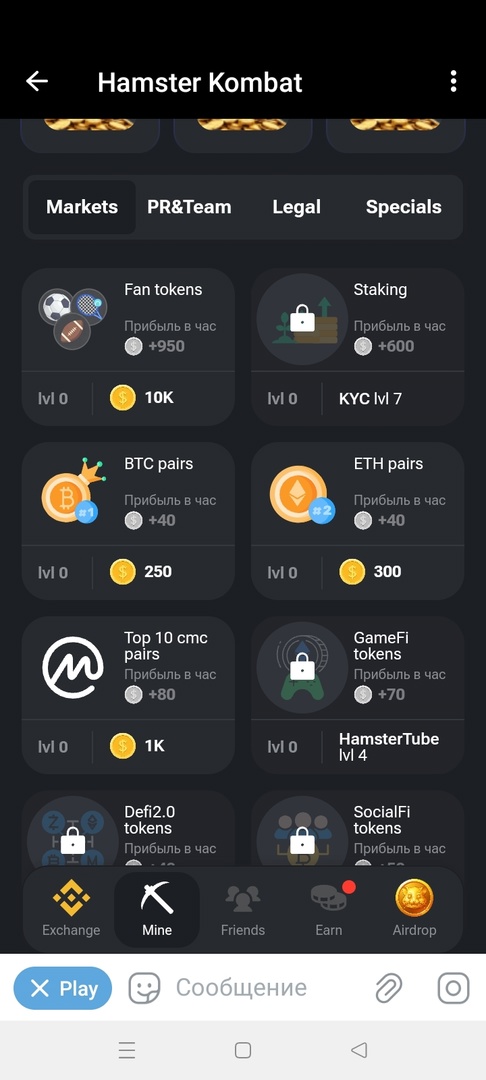Upgrade the BTC pairs card
The image size is (486, 1080).
[x=128, y=521]
